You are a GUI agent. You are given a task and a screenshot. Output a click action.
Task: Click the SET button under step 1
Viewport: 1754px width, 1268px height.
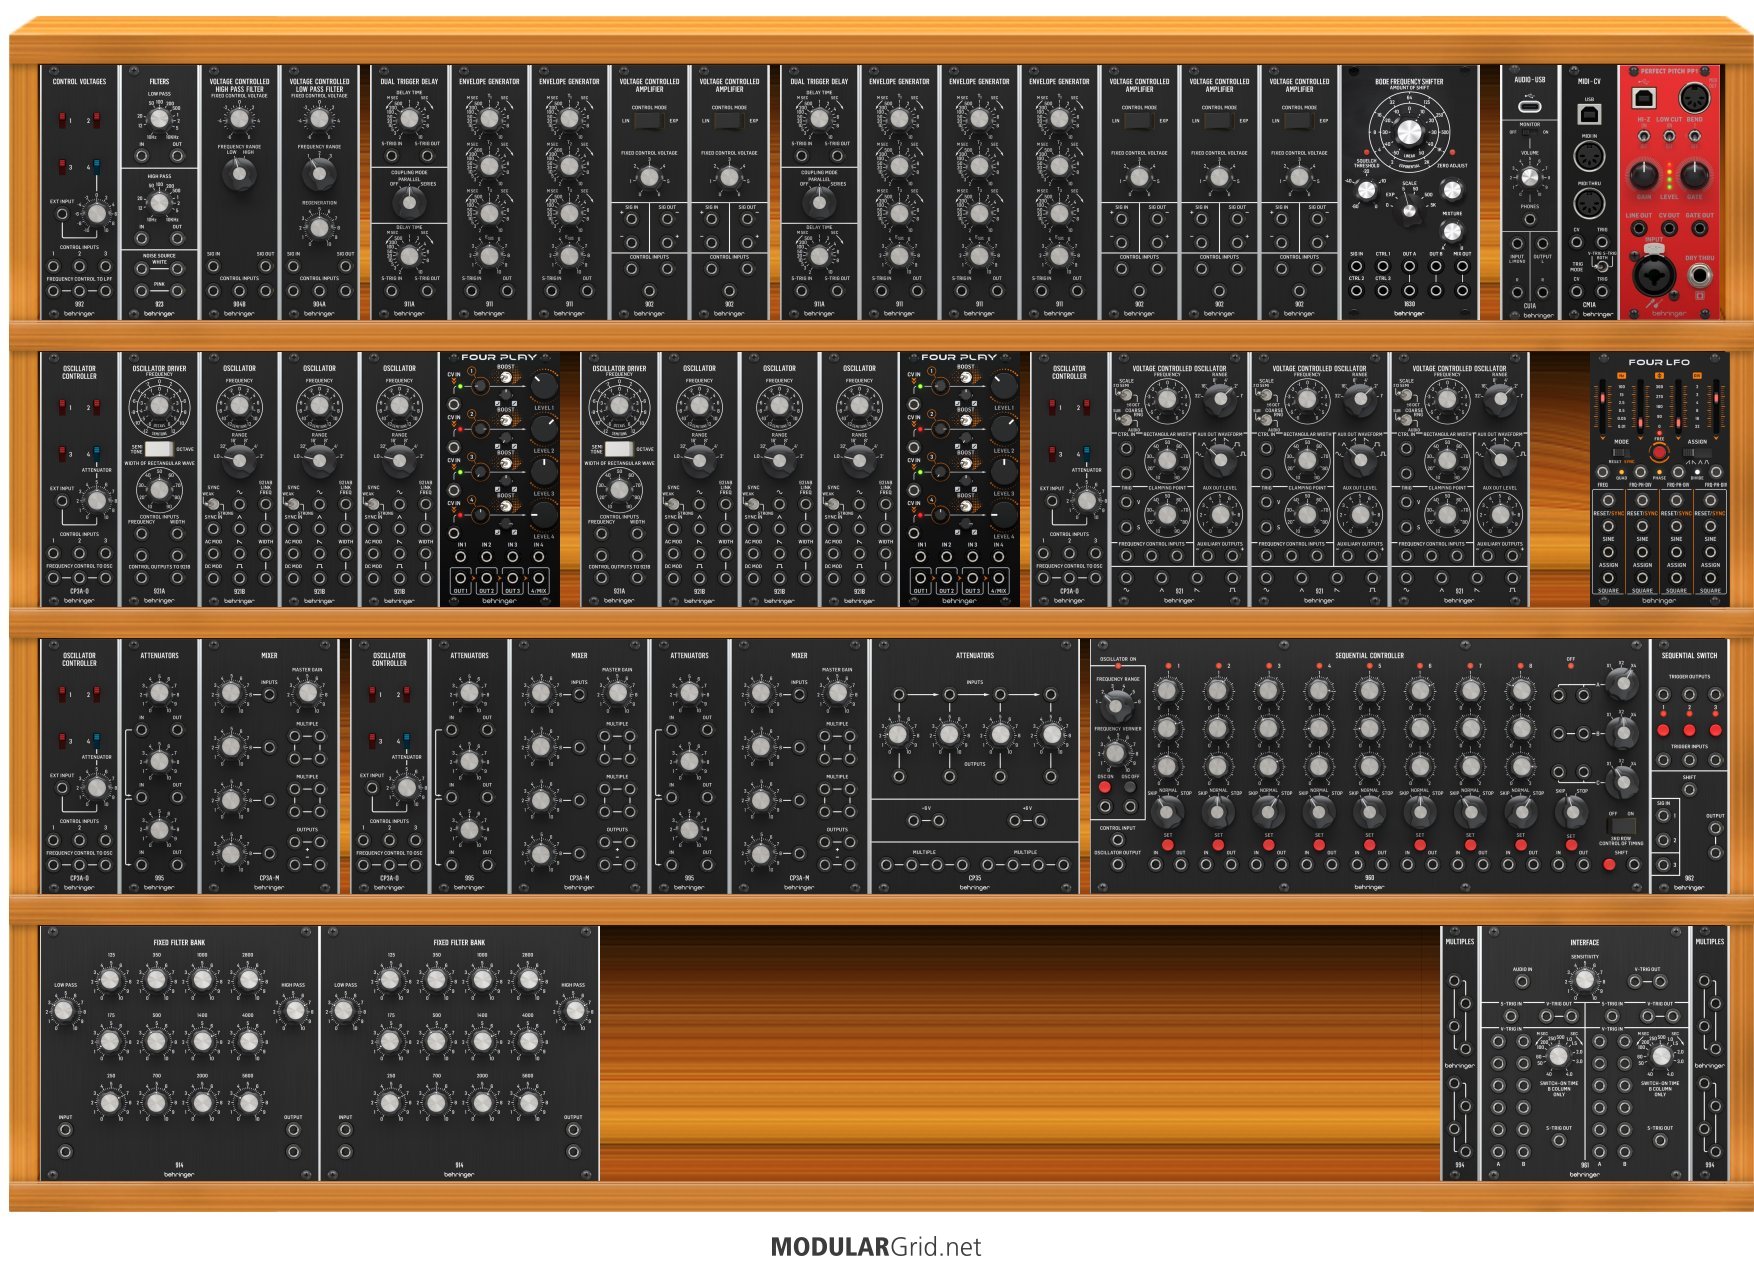(1167, 845)
